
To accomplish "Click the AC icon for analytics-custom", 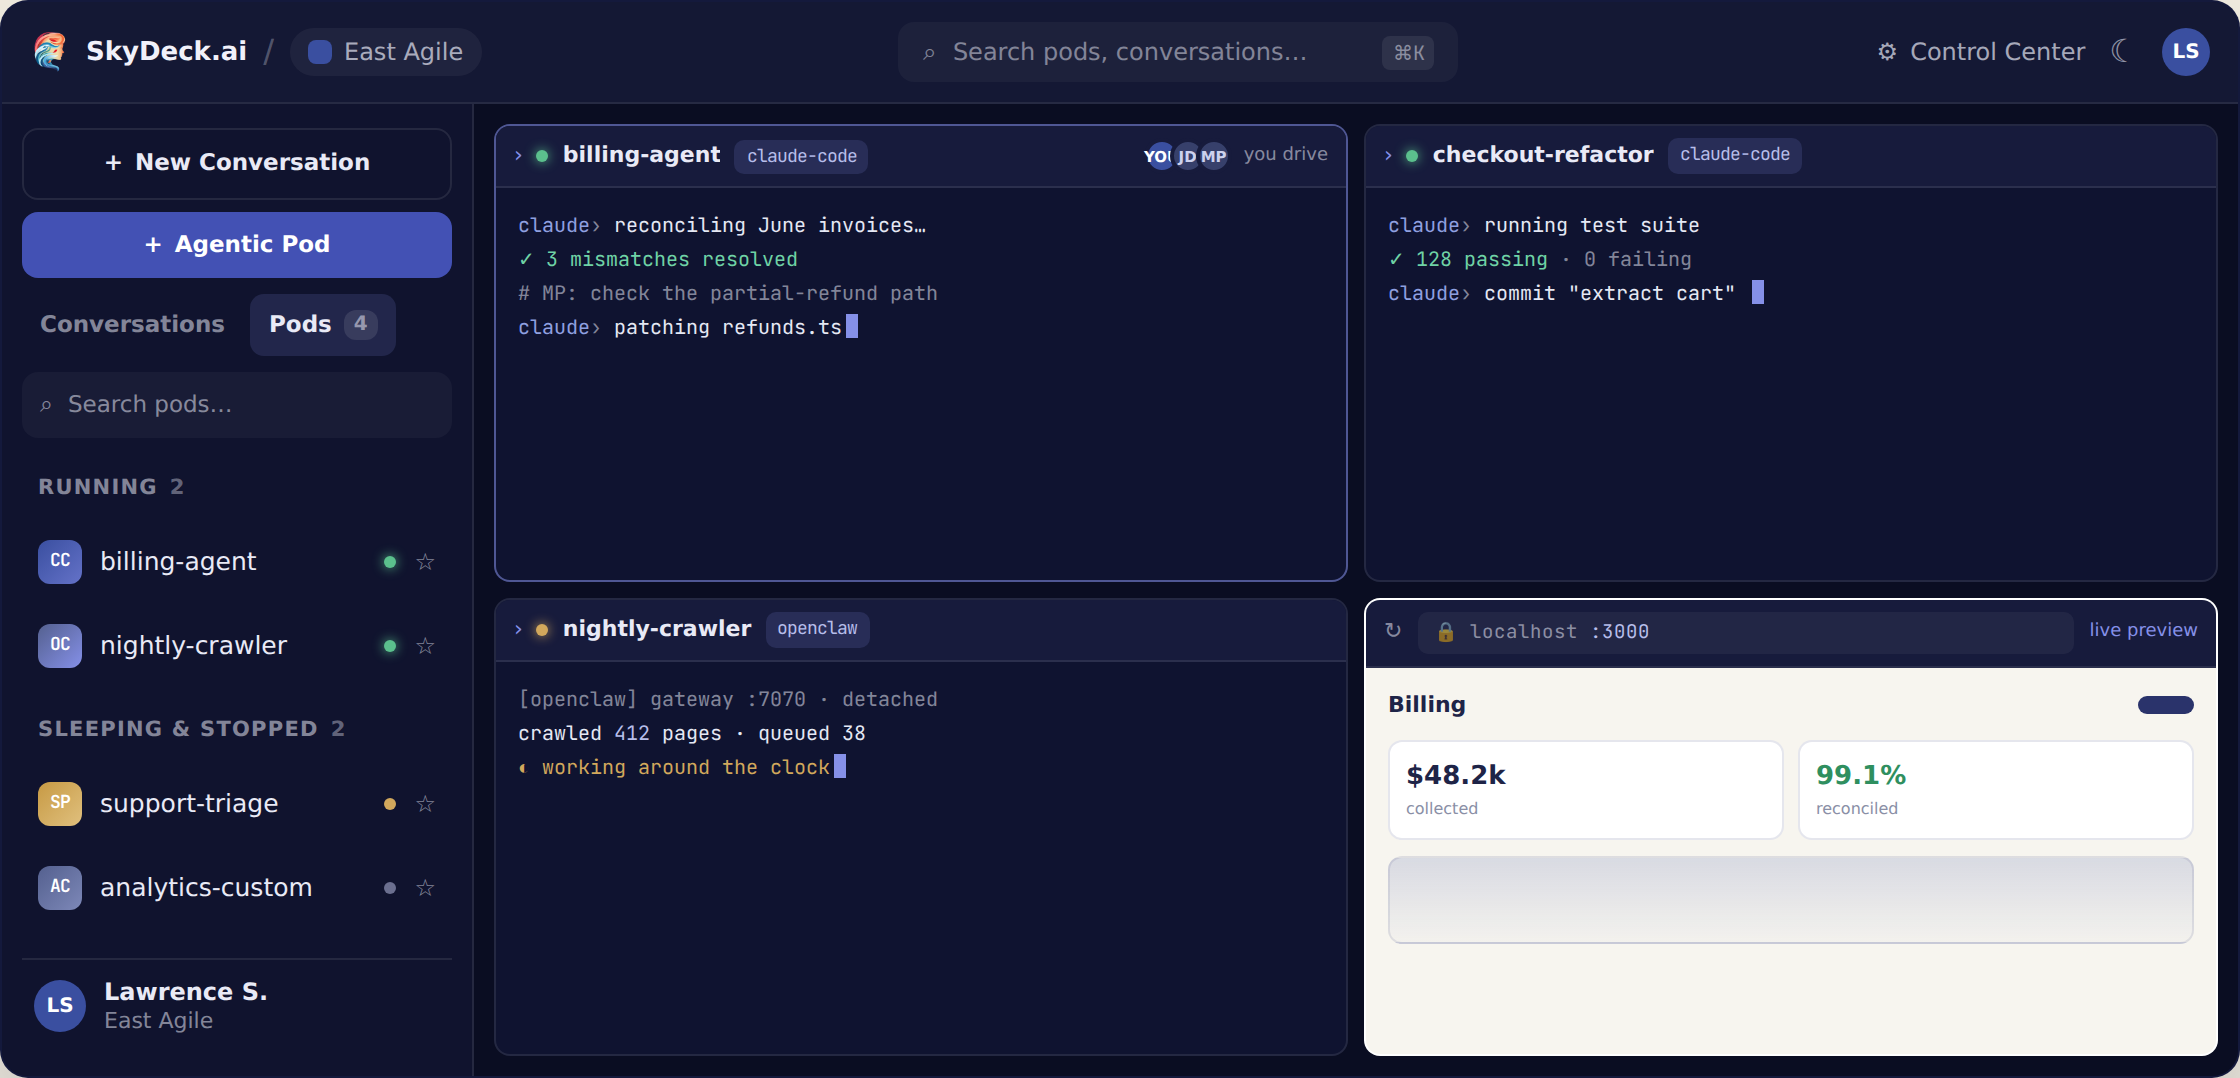I will [x=60, y=887].
